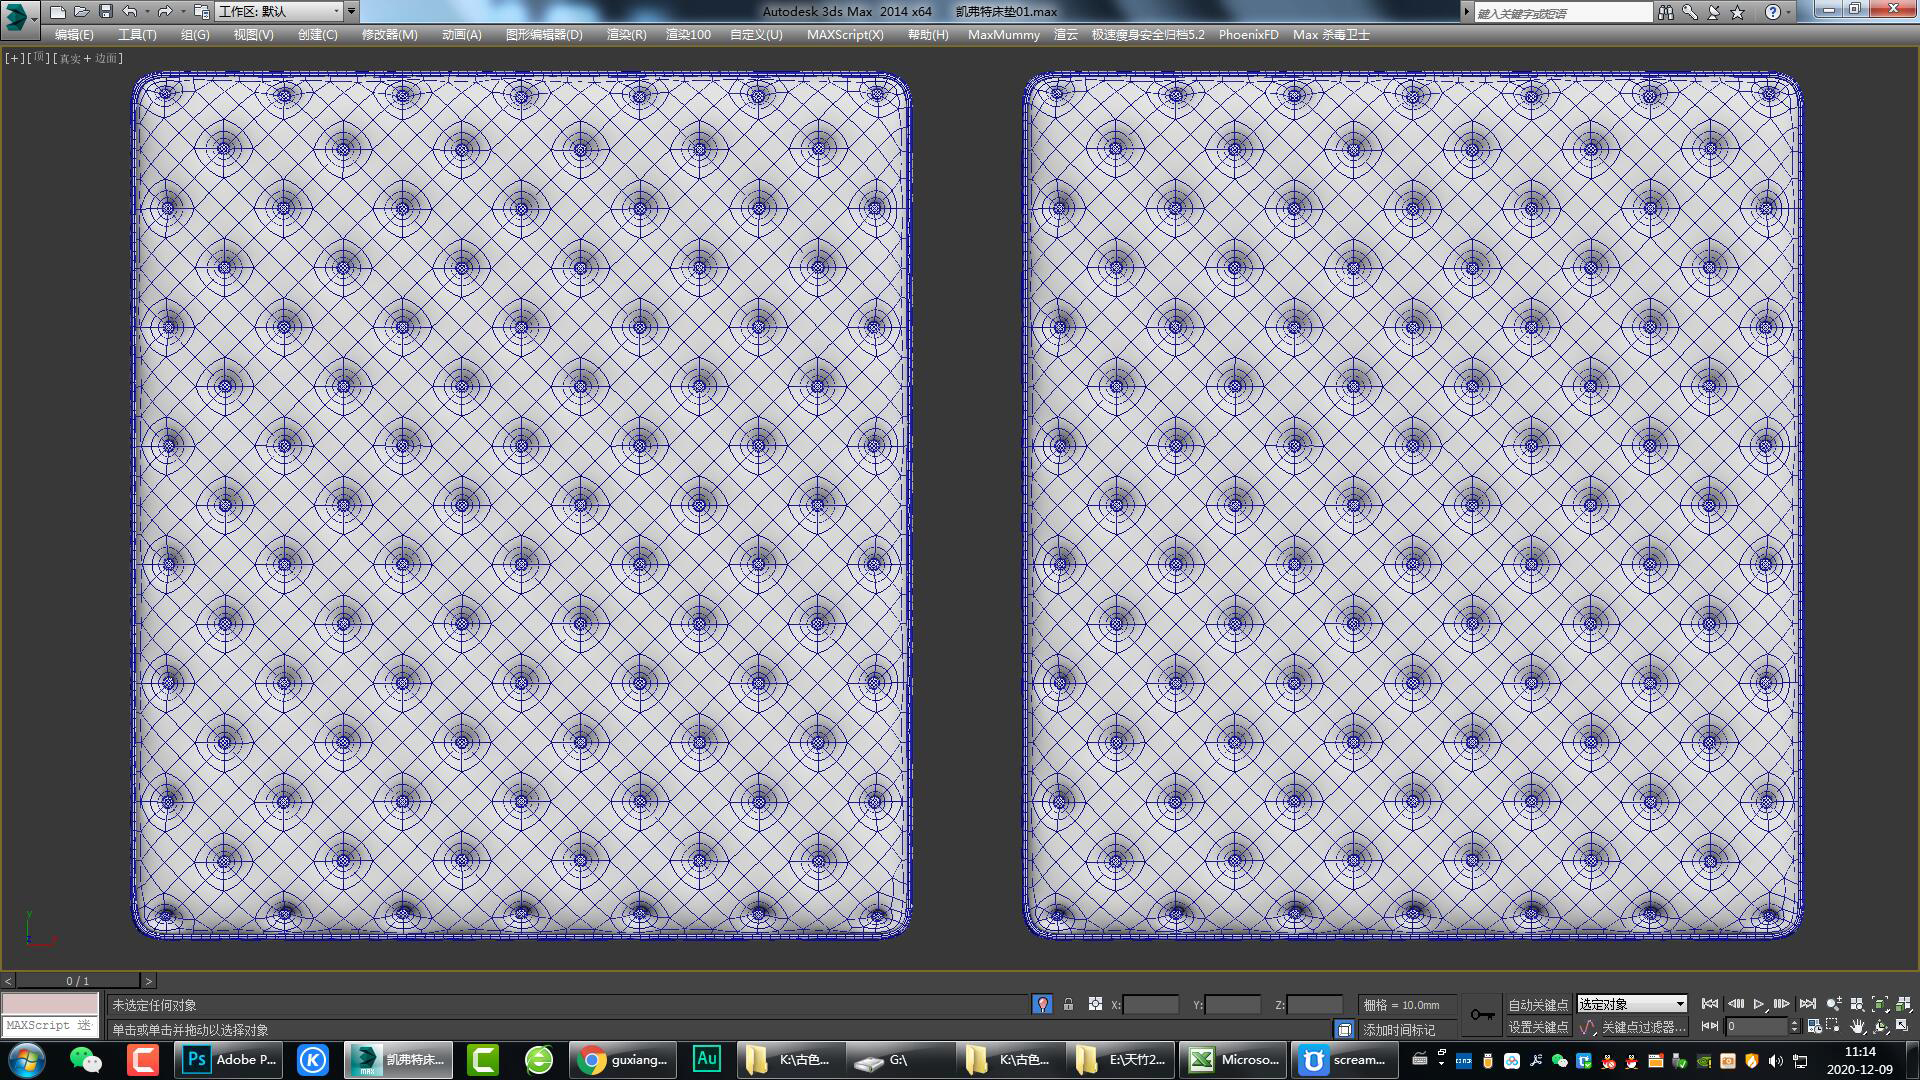Click the Go to End playback icon
The image size is (1920, 1080).
pyautogui.click(x=1807, y=1004)
